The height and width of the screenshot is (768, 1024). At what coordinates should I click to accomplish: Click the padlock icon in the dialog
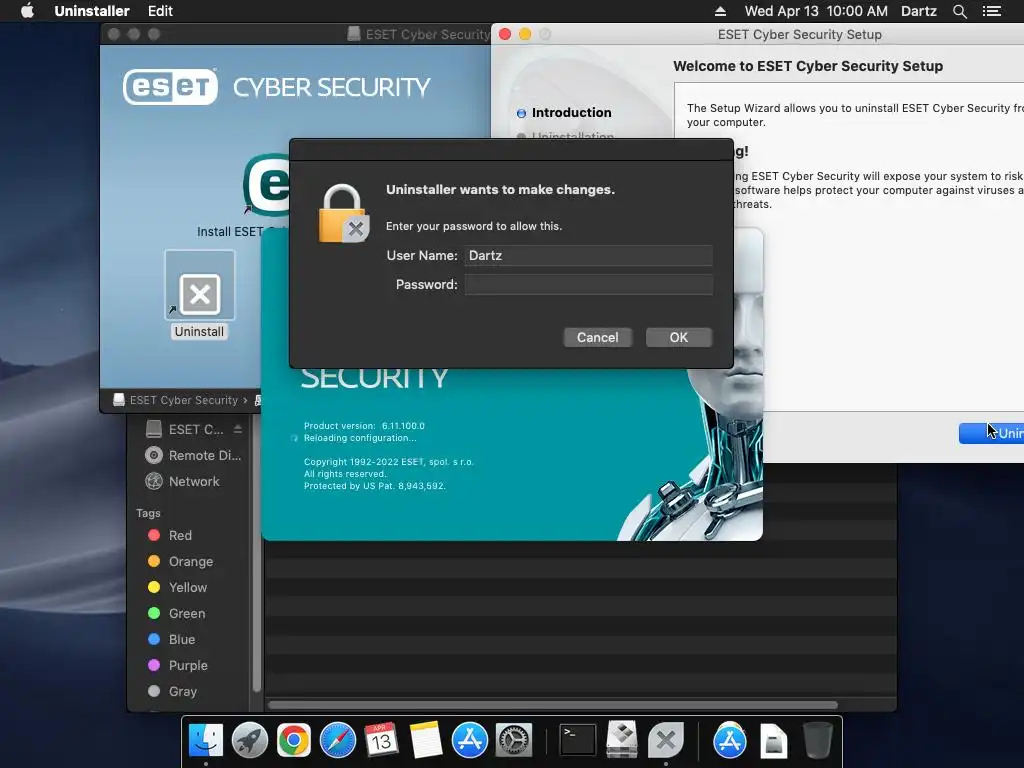point(344,214)
